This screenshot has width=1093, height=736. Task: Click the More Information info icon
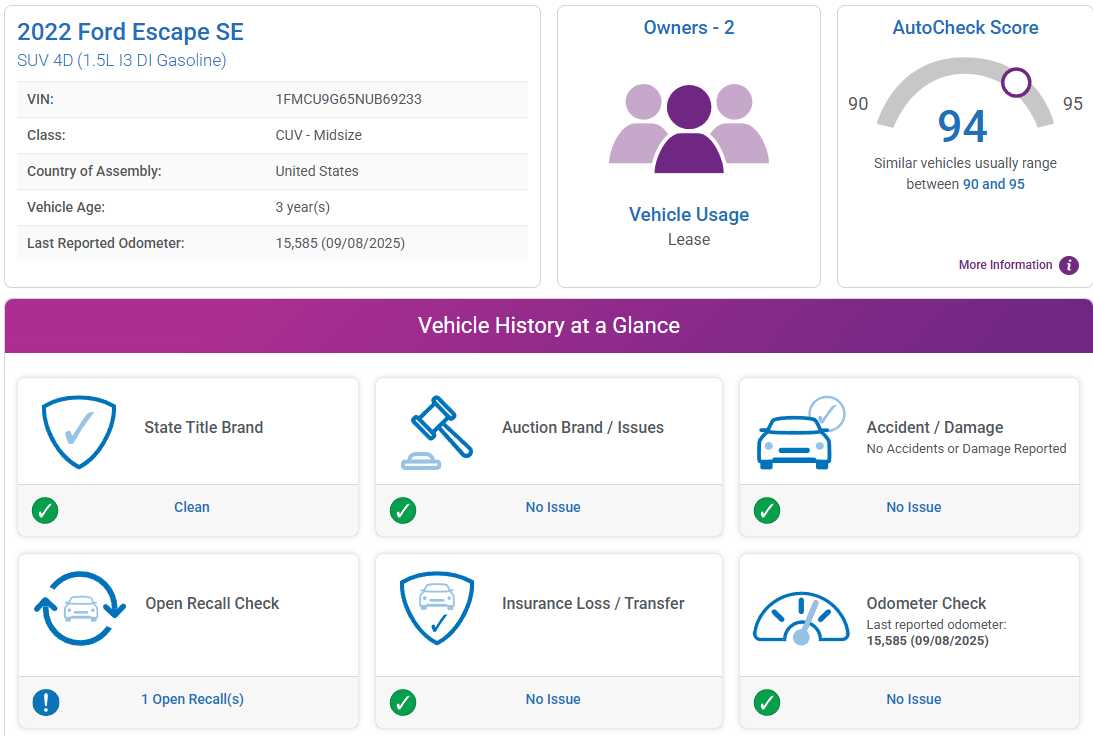tap(1069, 265)
